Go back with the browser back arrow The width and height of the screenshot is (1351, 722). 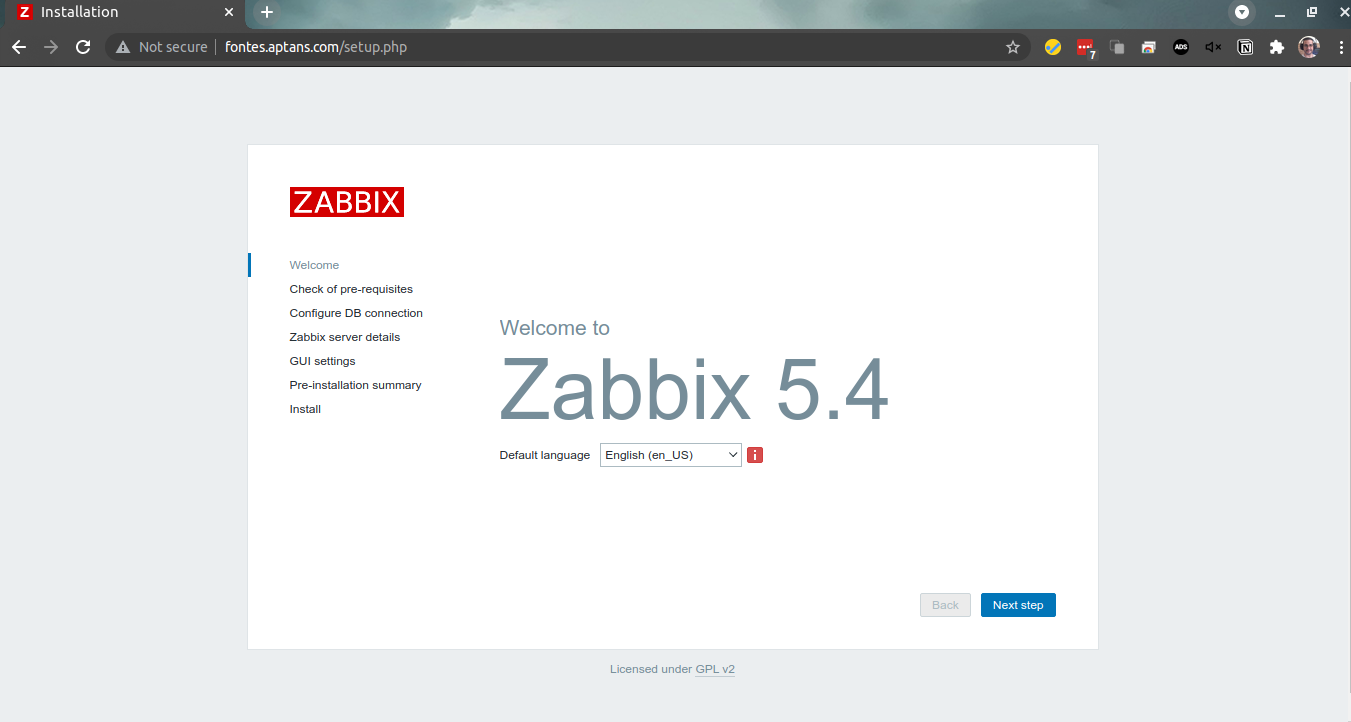pyautogui.click(x=19, y=47)
